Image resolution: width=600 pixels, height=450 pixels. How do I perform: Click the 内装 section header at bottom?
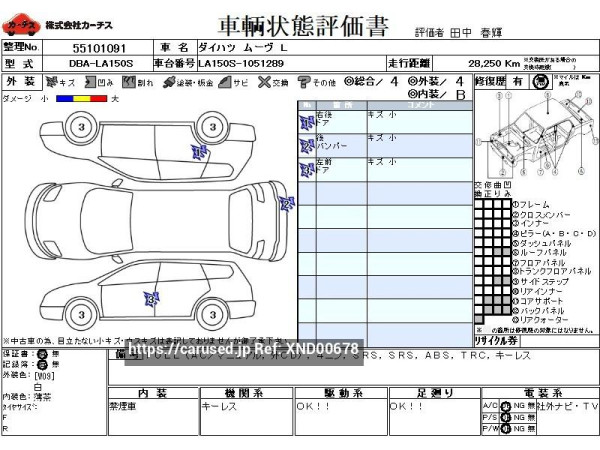coord(153,393)
